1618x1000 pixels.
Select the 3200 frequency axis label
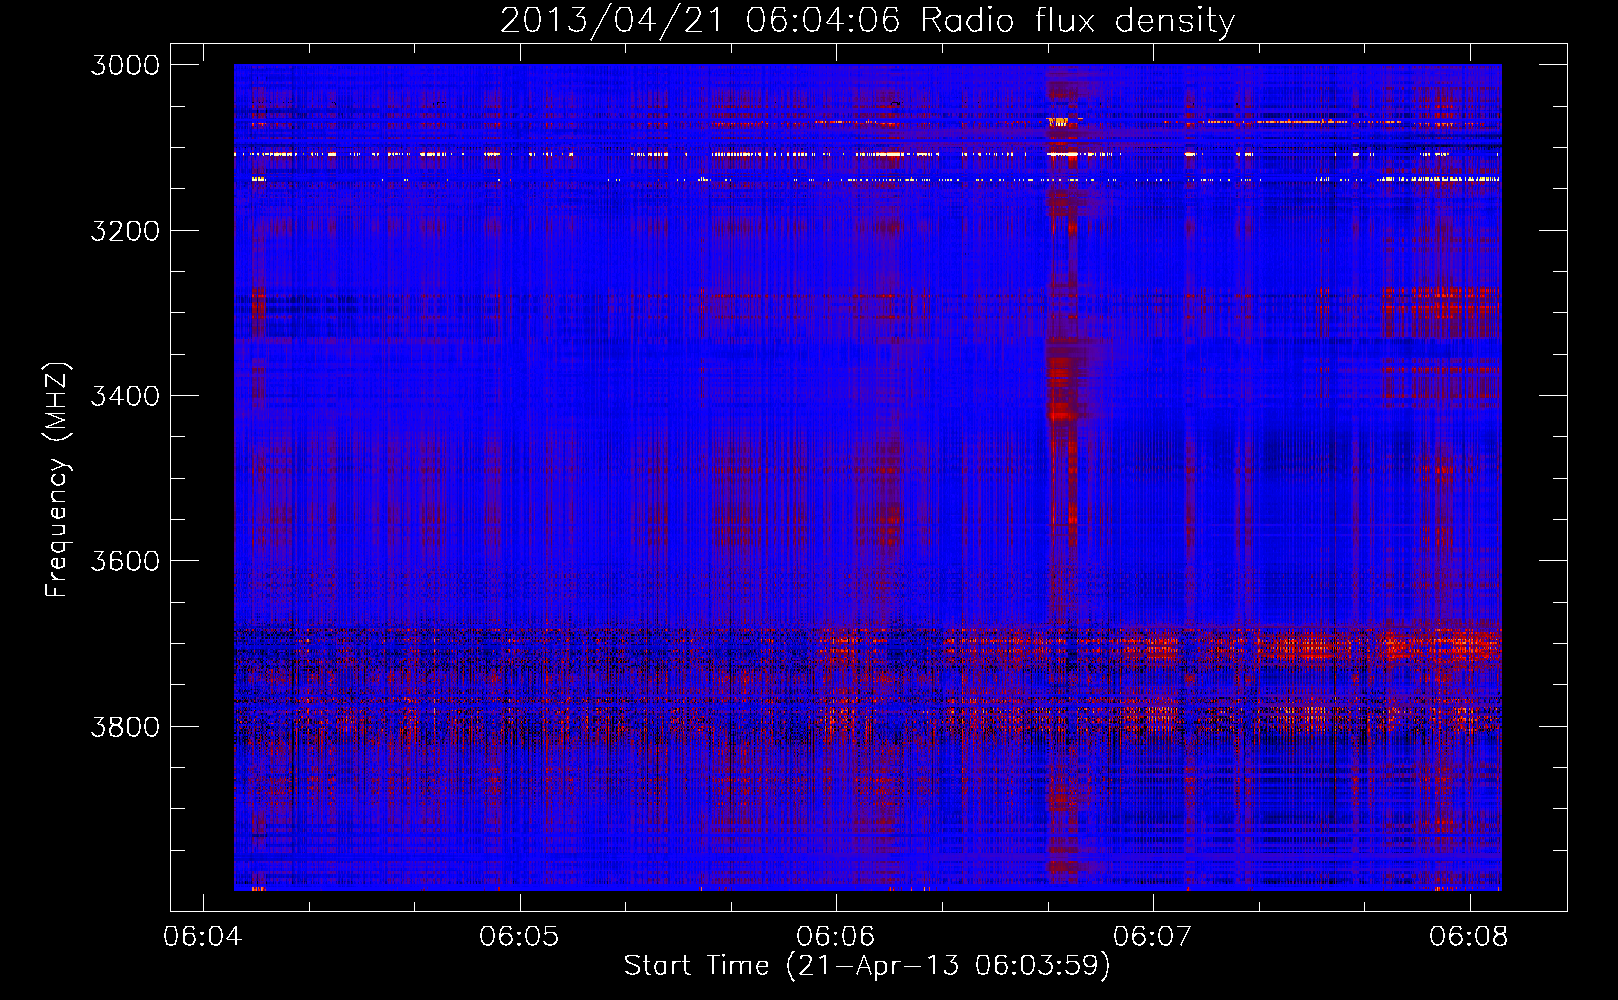[125, 231]
